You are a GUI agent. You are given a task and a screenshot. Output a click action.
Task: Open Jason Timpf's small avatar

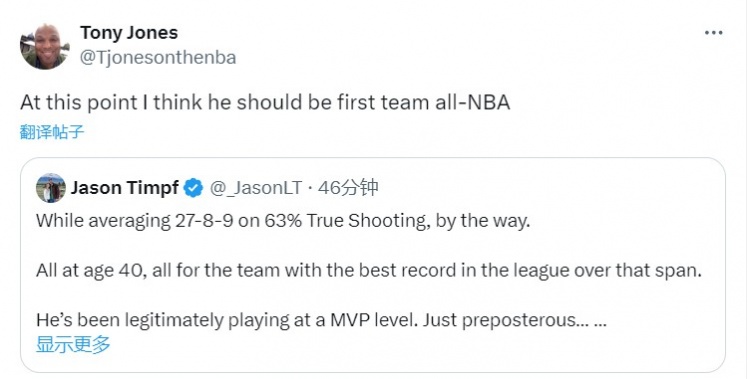pyautogui.click(x=51, y=188)
